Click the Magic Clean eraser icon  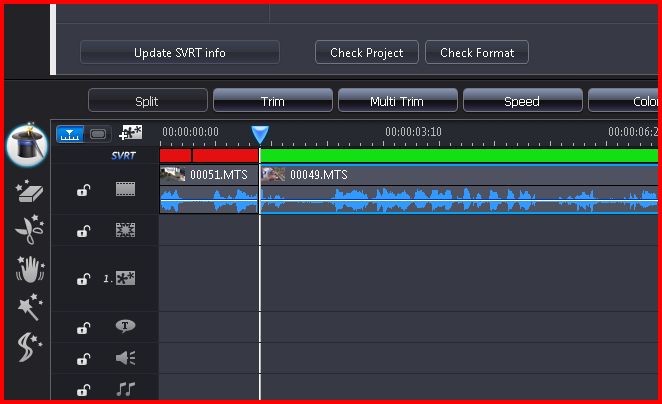click(29, 192)
